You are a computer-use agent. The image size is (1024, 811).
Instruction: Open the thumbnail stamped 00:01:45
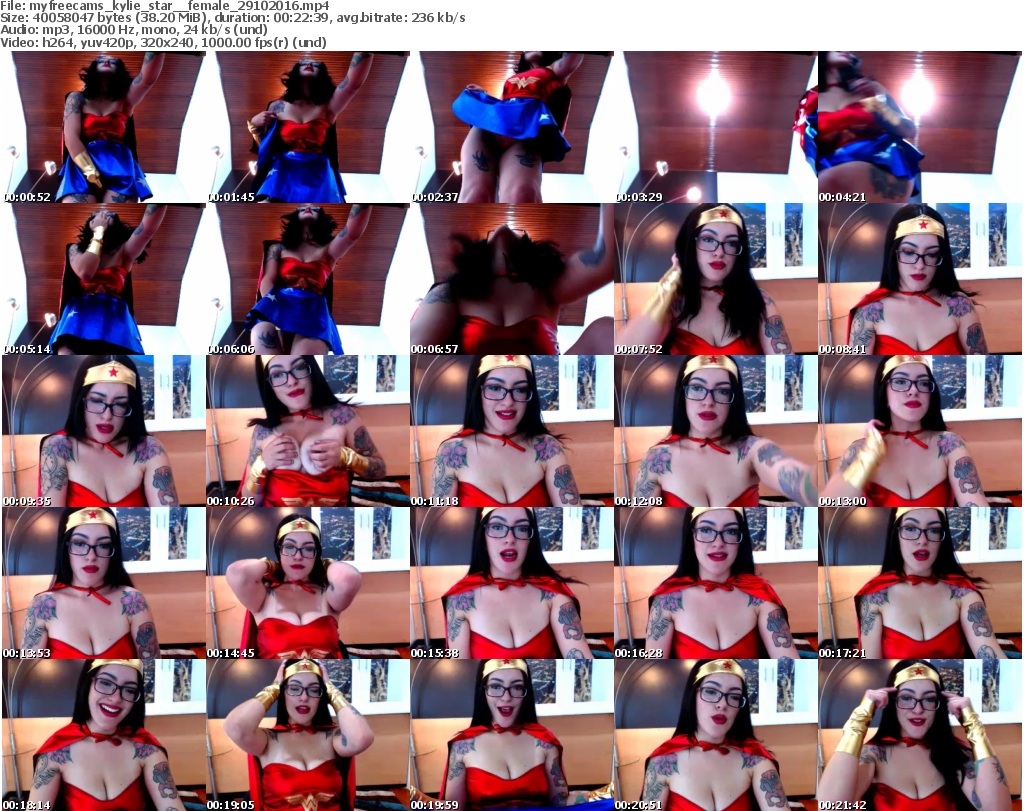(x=308, y=127)
